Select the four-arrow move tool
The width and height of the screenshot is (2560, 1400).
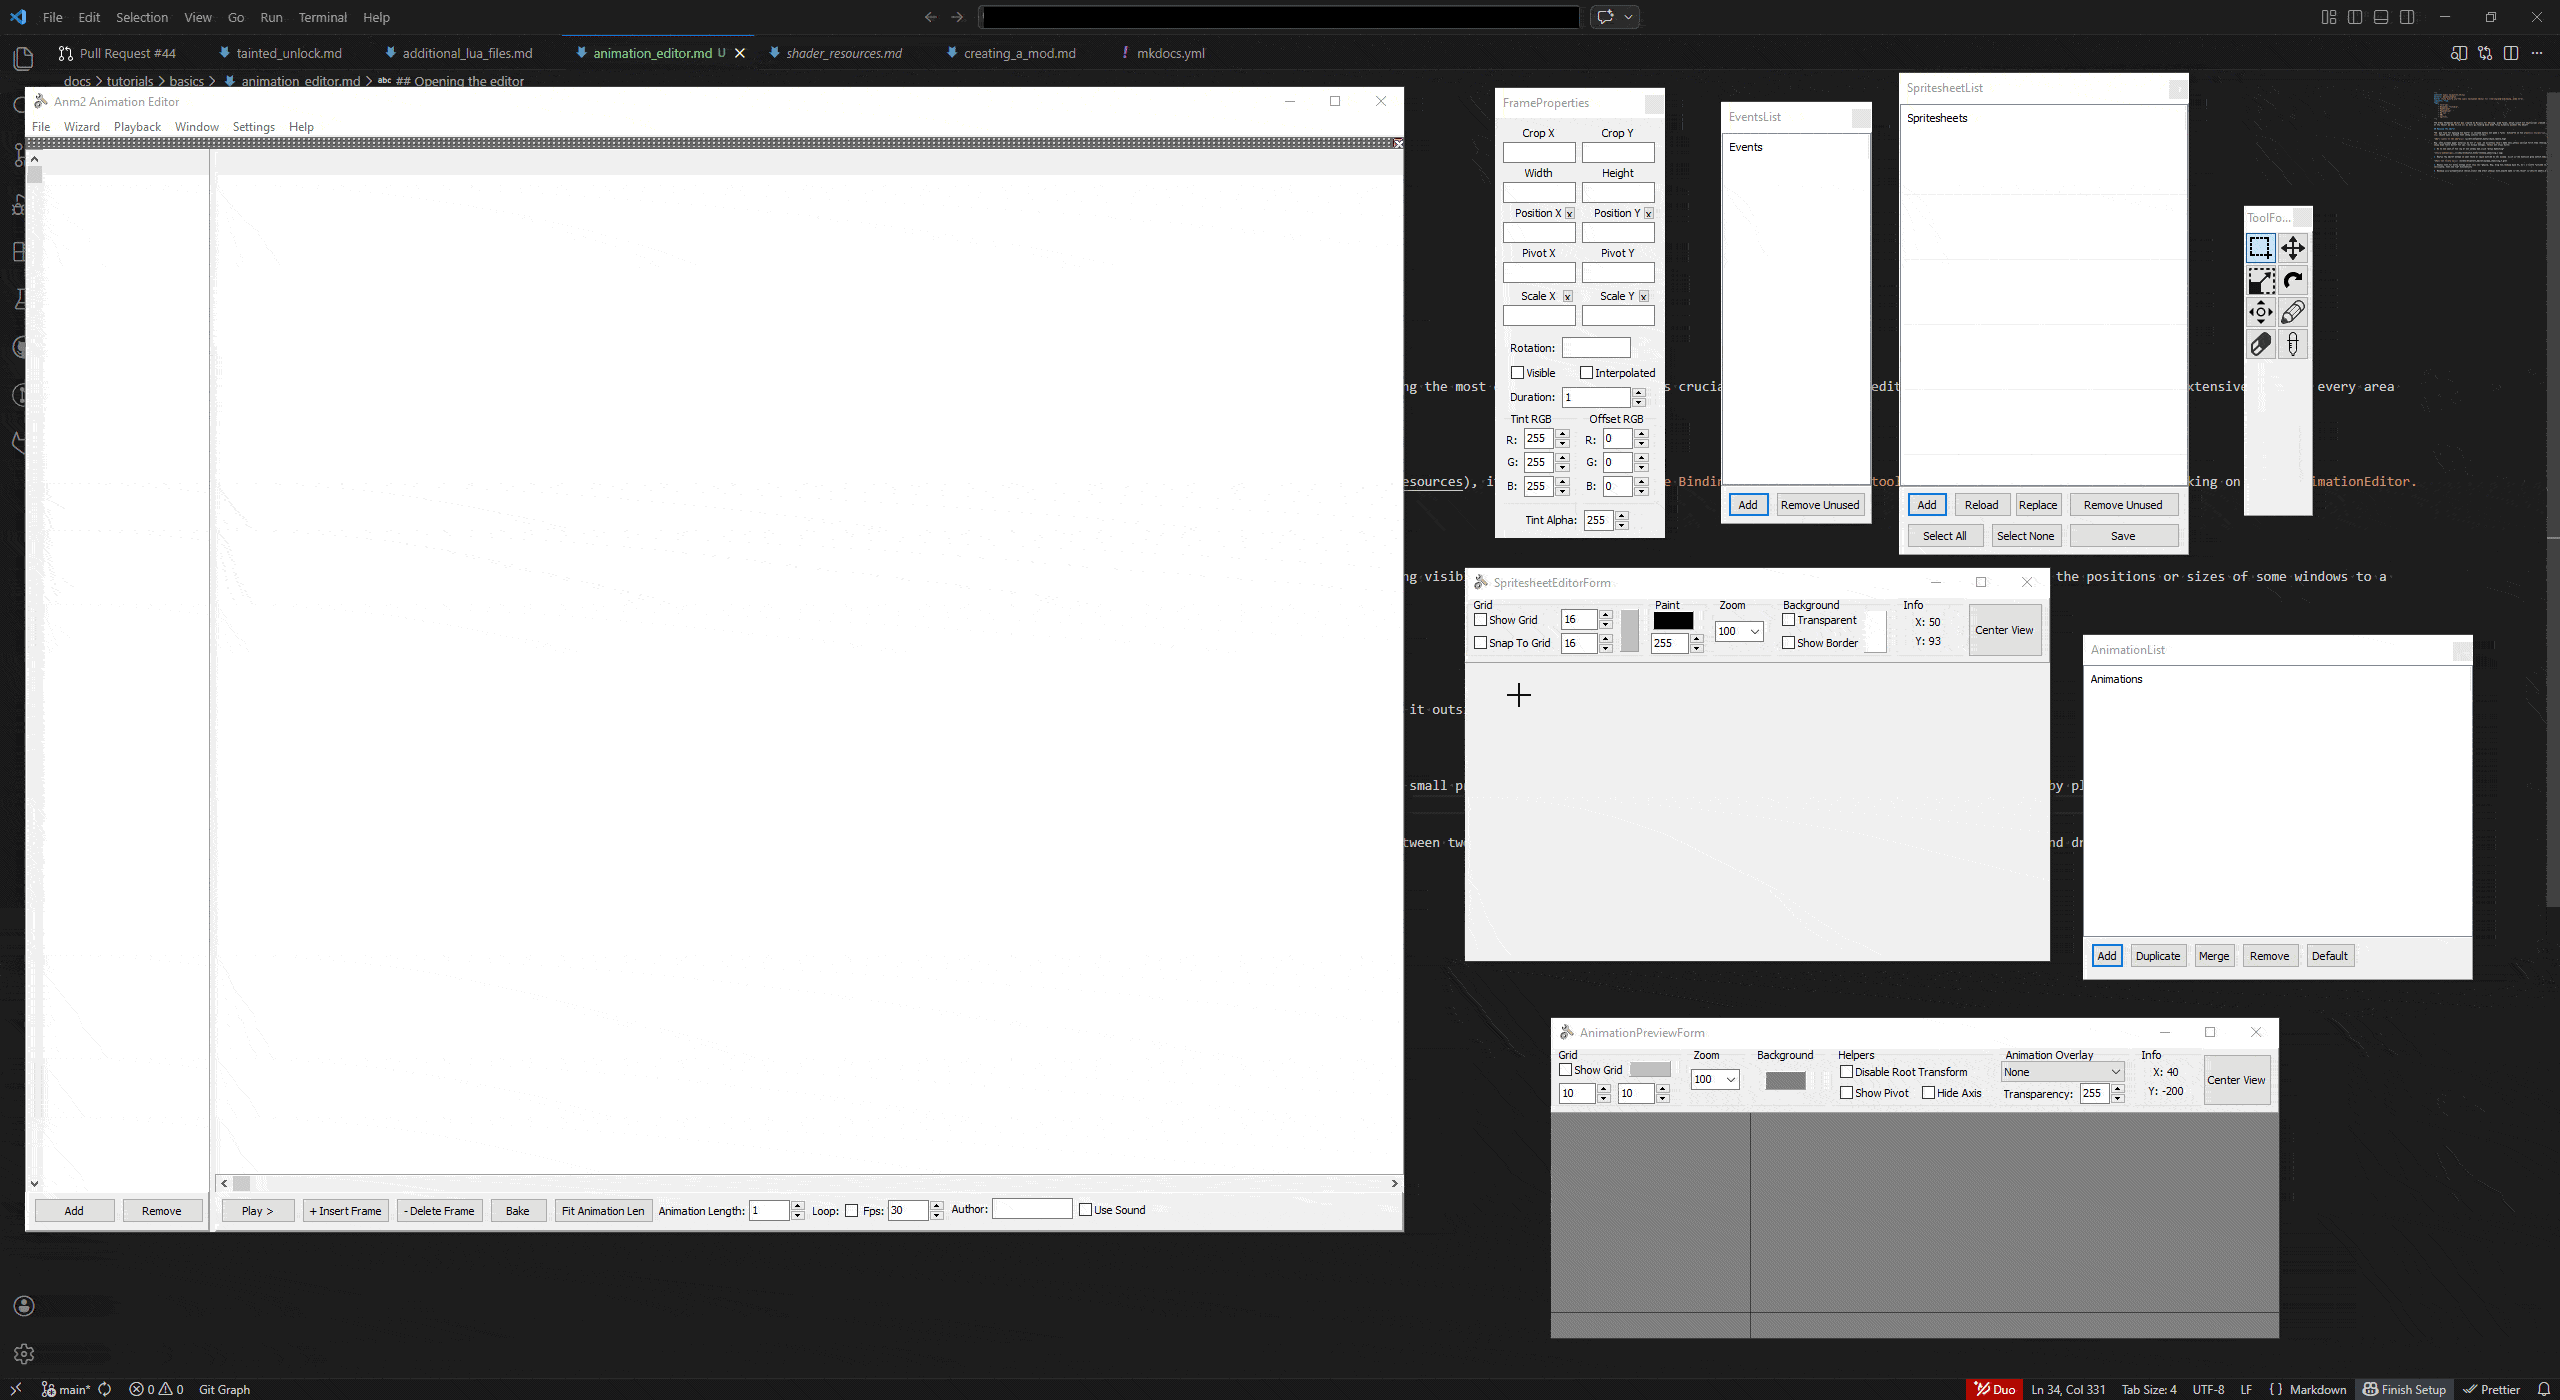pos(2293,248)
